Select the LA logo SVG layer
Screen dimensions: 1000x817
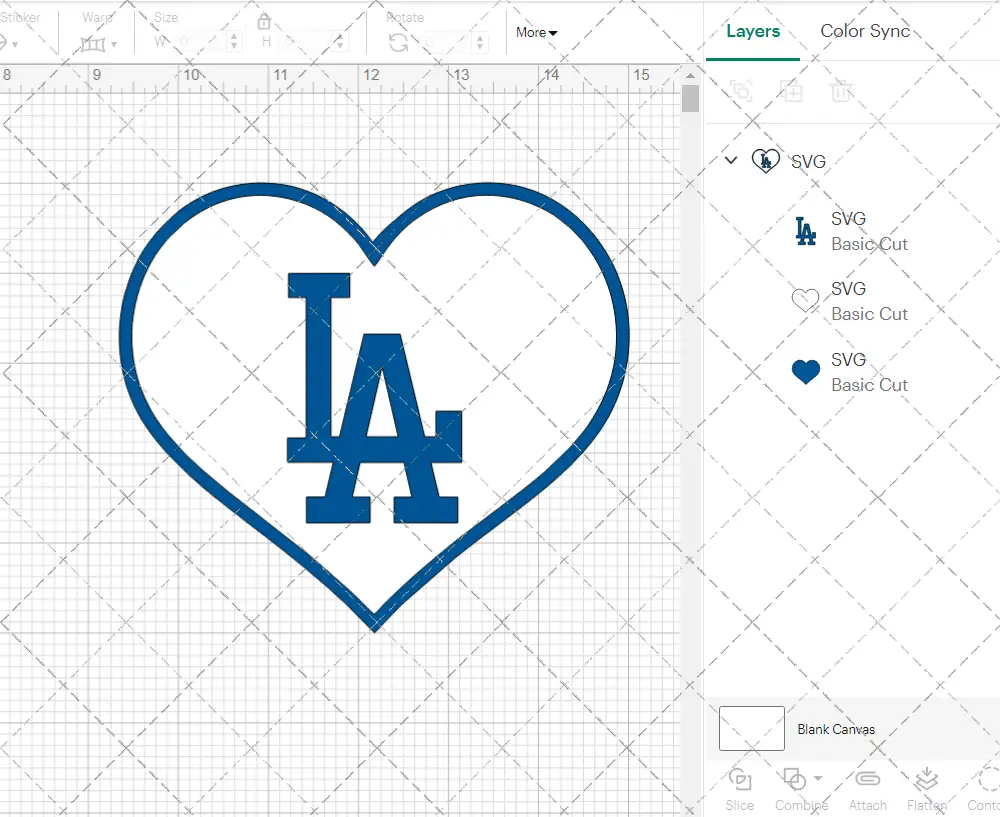coord(848,231)
